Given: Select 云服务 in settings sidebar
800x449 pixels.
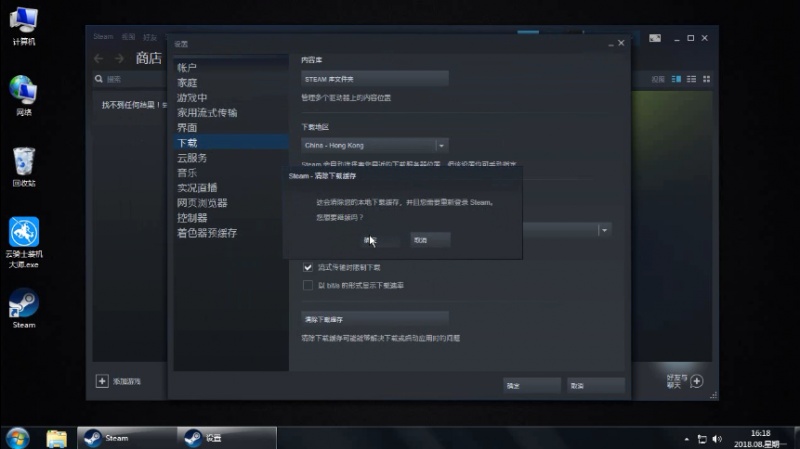Looking at the screenshot, I should [231, 158].
